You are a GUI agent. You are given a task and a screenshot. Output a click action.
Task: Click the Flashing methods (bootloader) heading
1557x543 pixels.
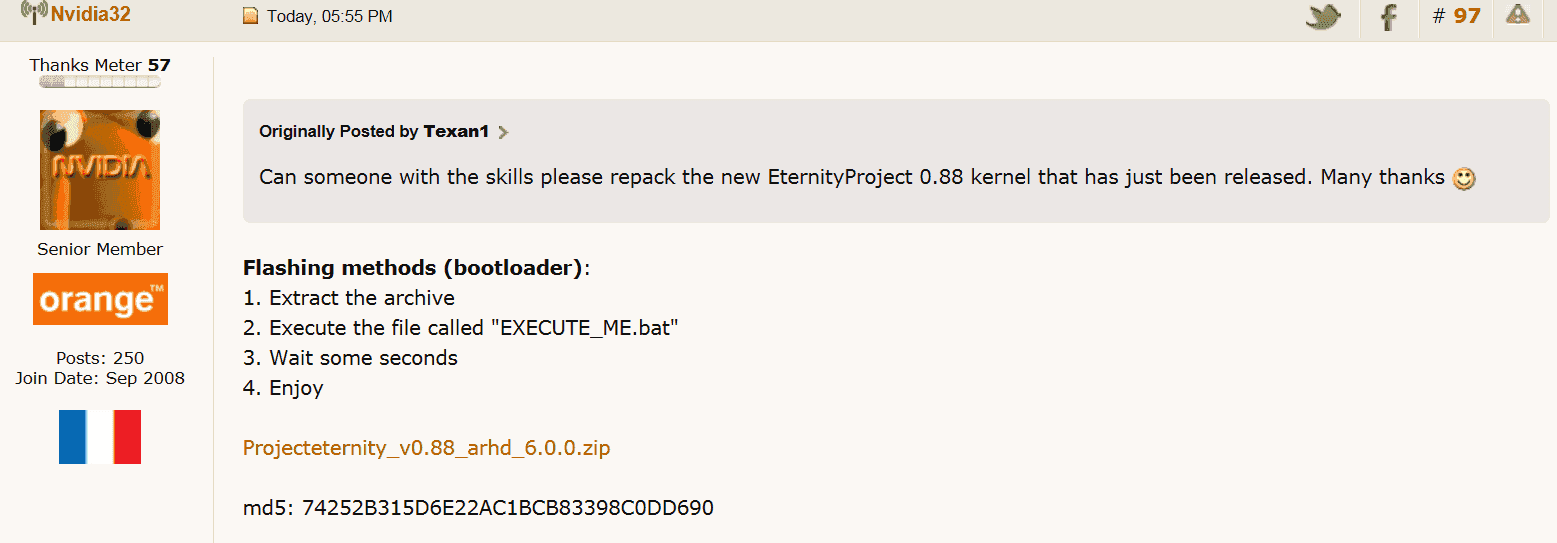click(x=413, y=268)
